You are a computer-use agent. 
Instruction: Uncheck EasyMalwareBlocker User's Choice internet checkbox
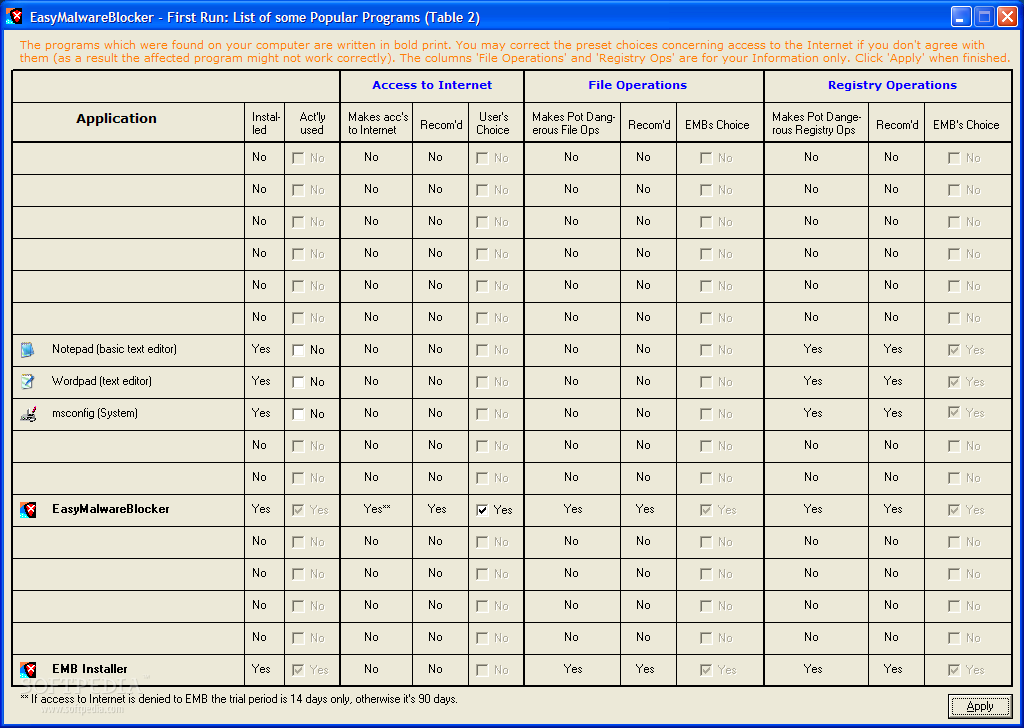coord(482,510)
